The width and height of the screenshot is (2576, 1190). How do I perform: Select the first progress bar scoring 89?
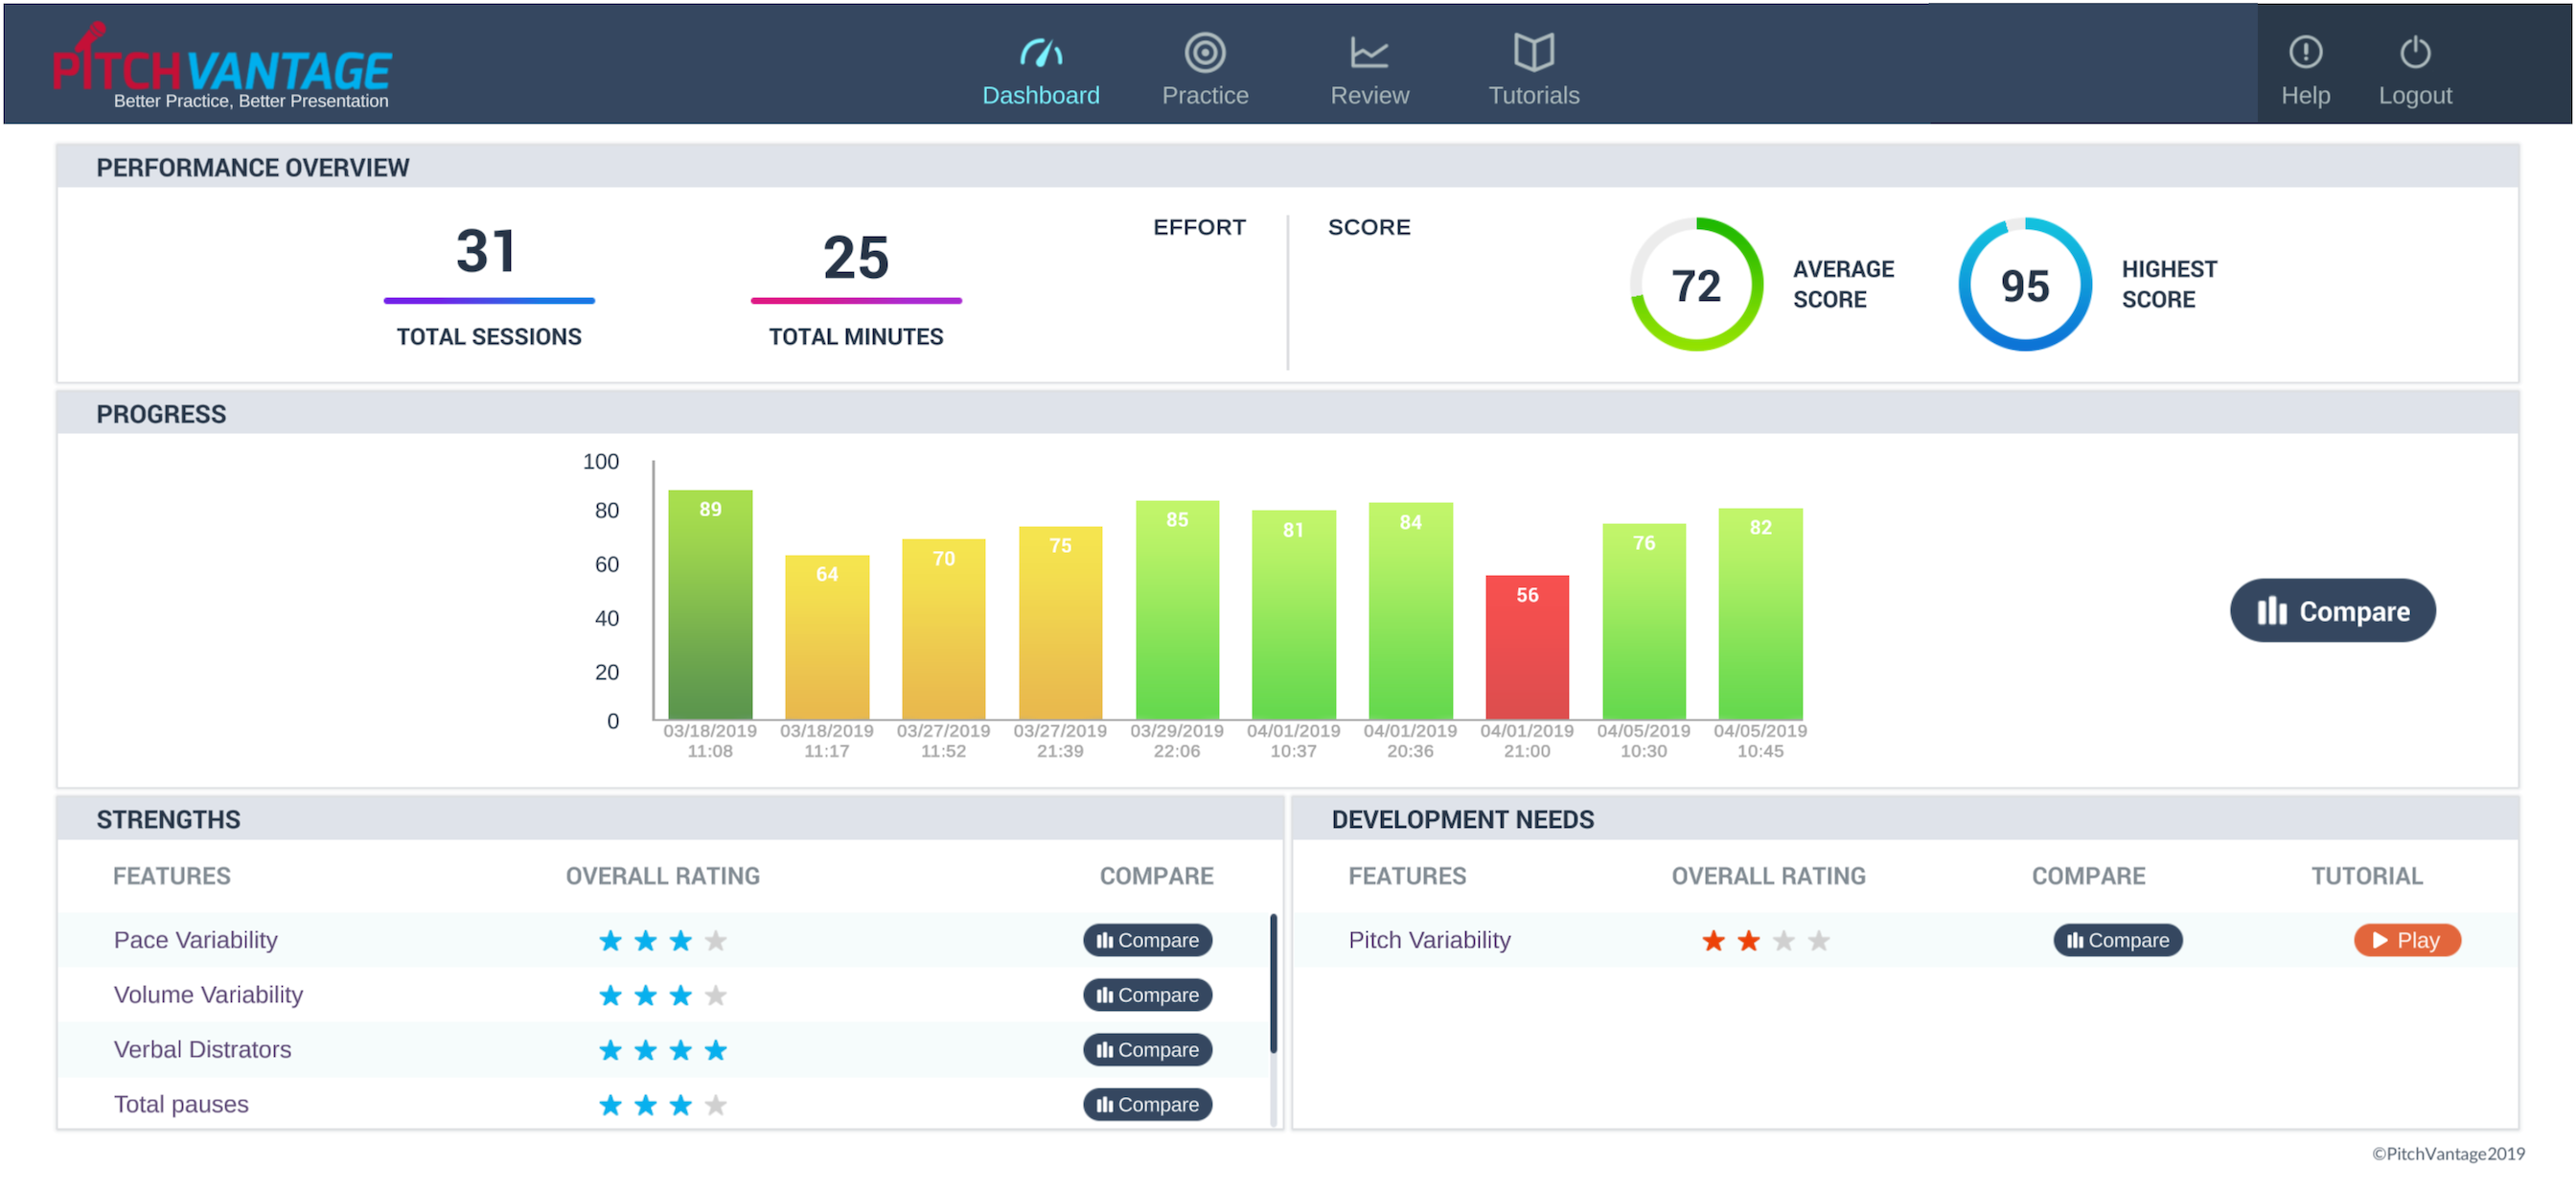pyautogui.click(x=710, y=605)
